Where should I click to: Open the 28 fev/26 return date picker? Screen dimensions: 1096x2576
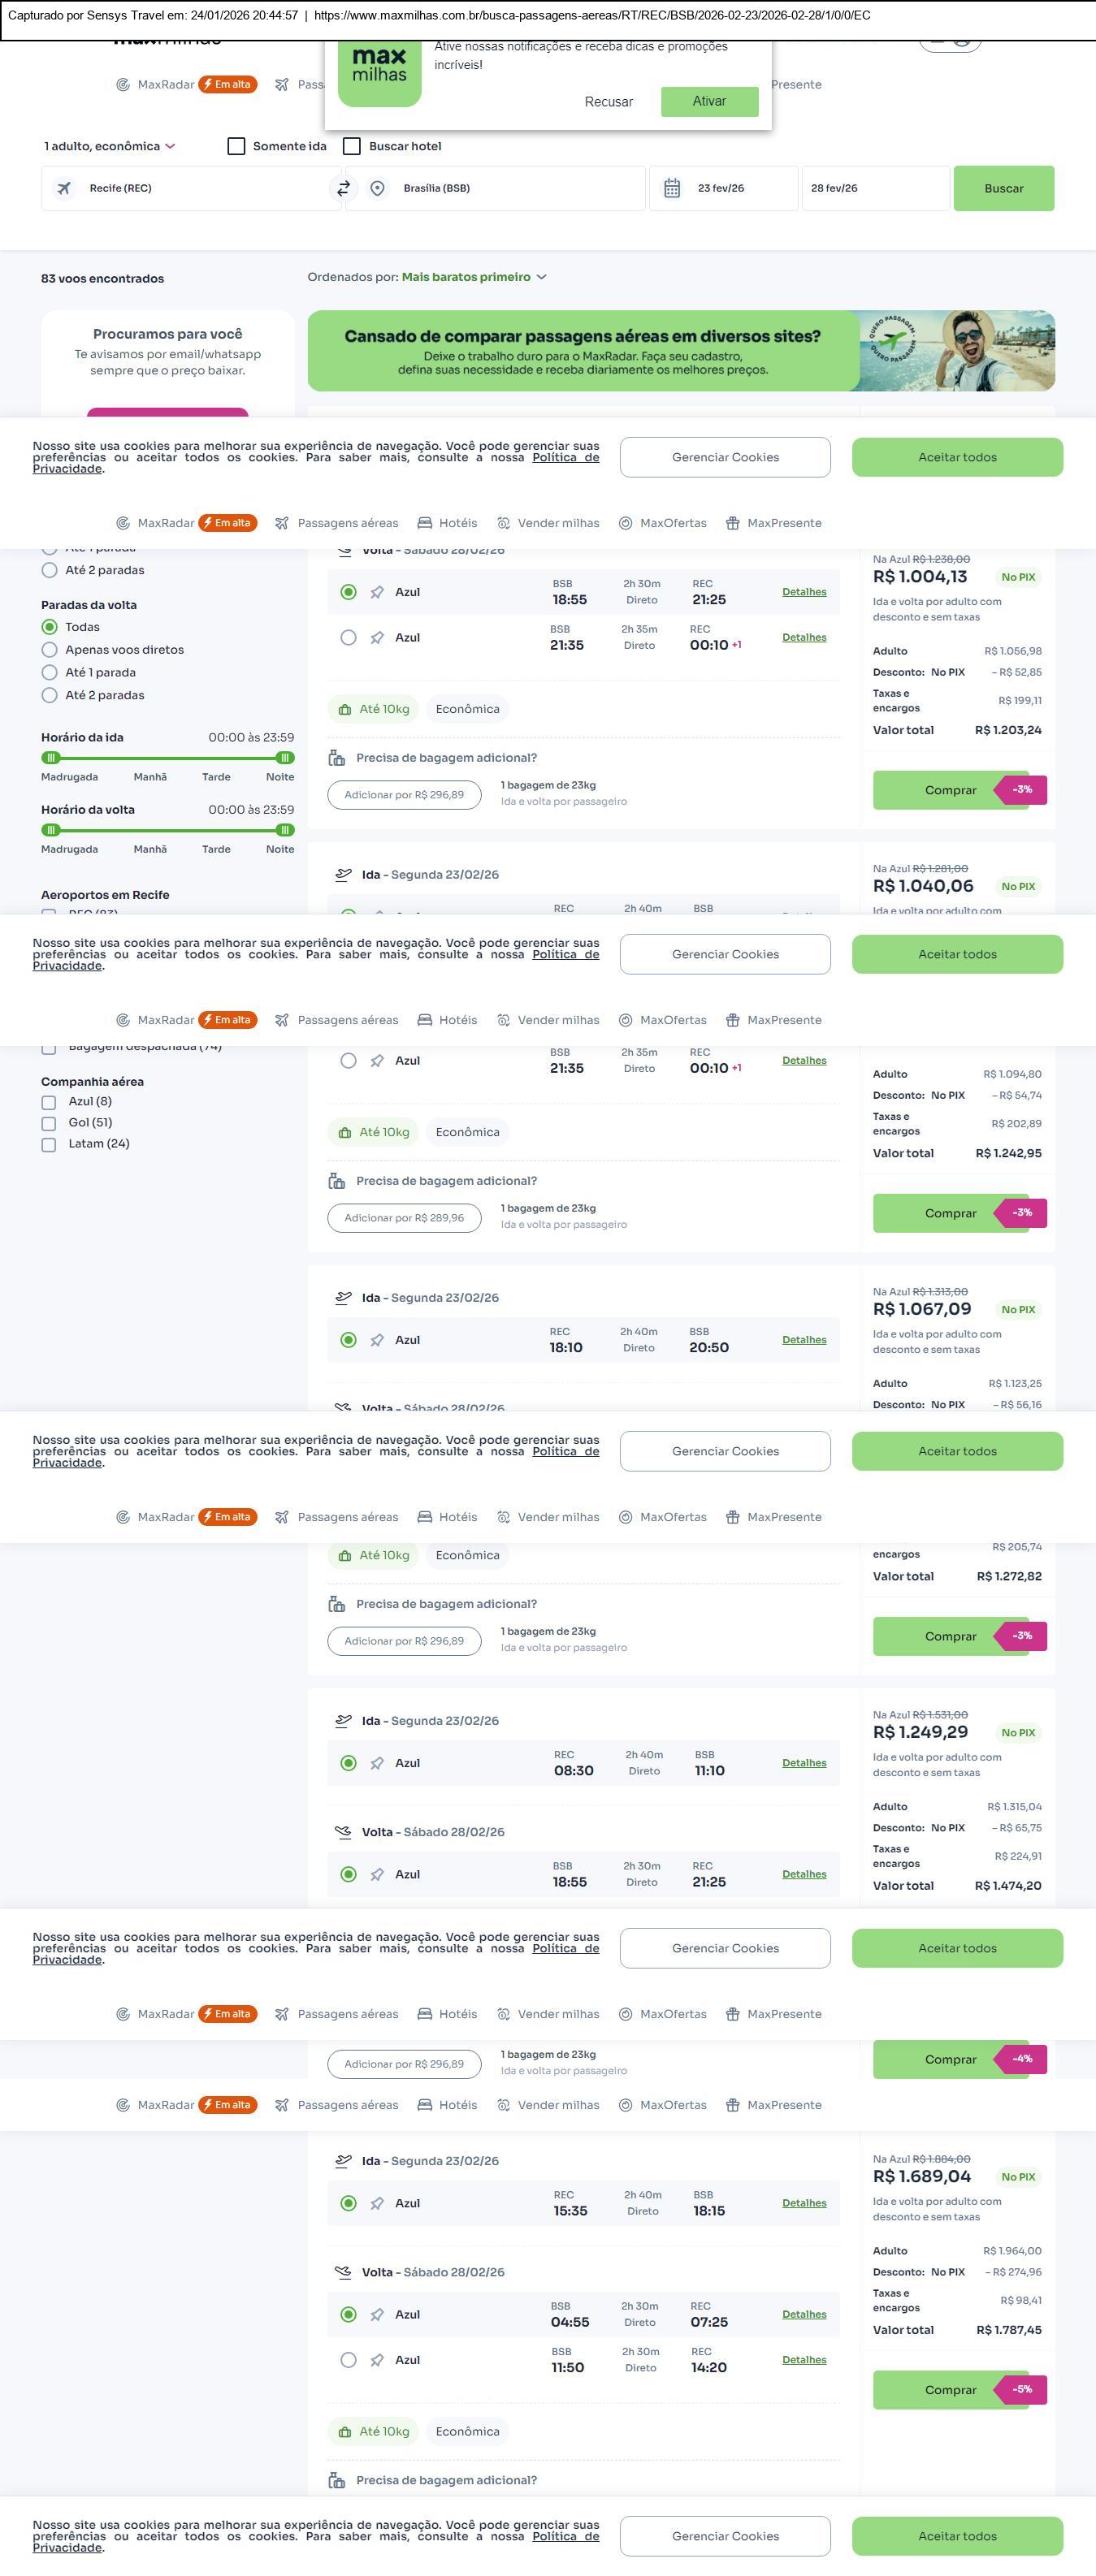pos(874,188)
